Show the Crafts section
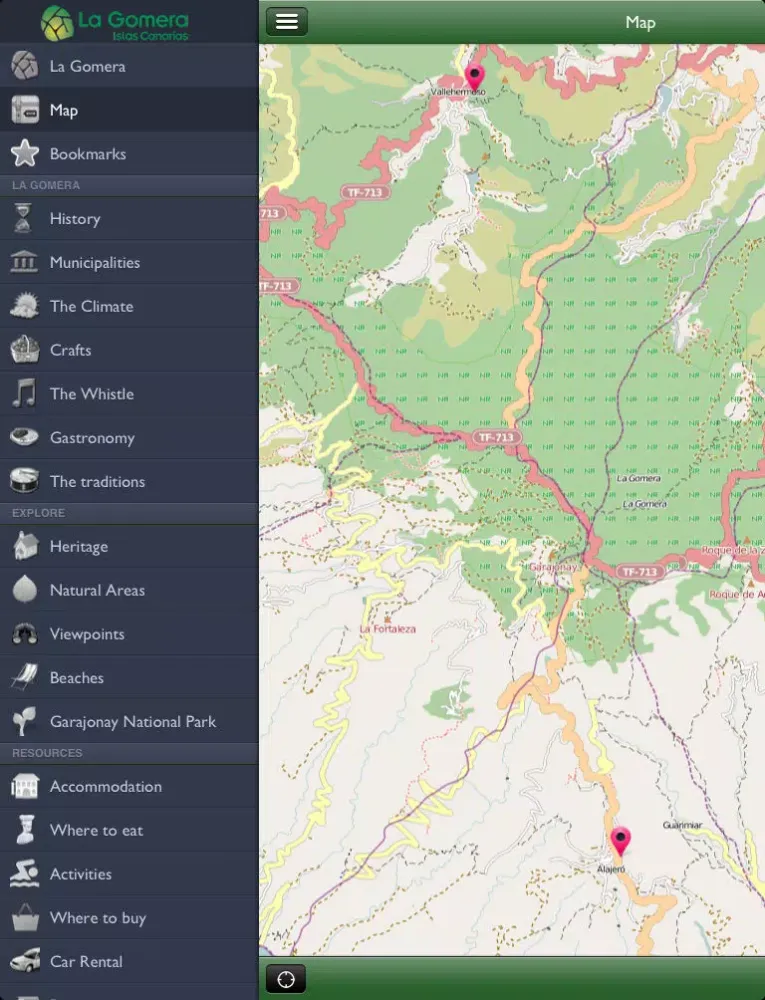765x1000 pixels. pos(129,349)
